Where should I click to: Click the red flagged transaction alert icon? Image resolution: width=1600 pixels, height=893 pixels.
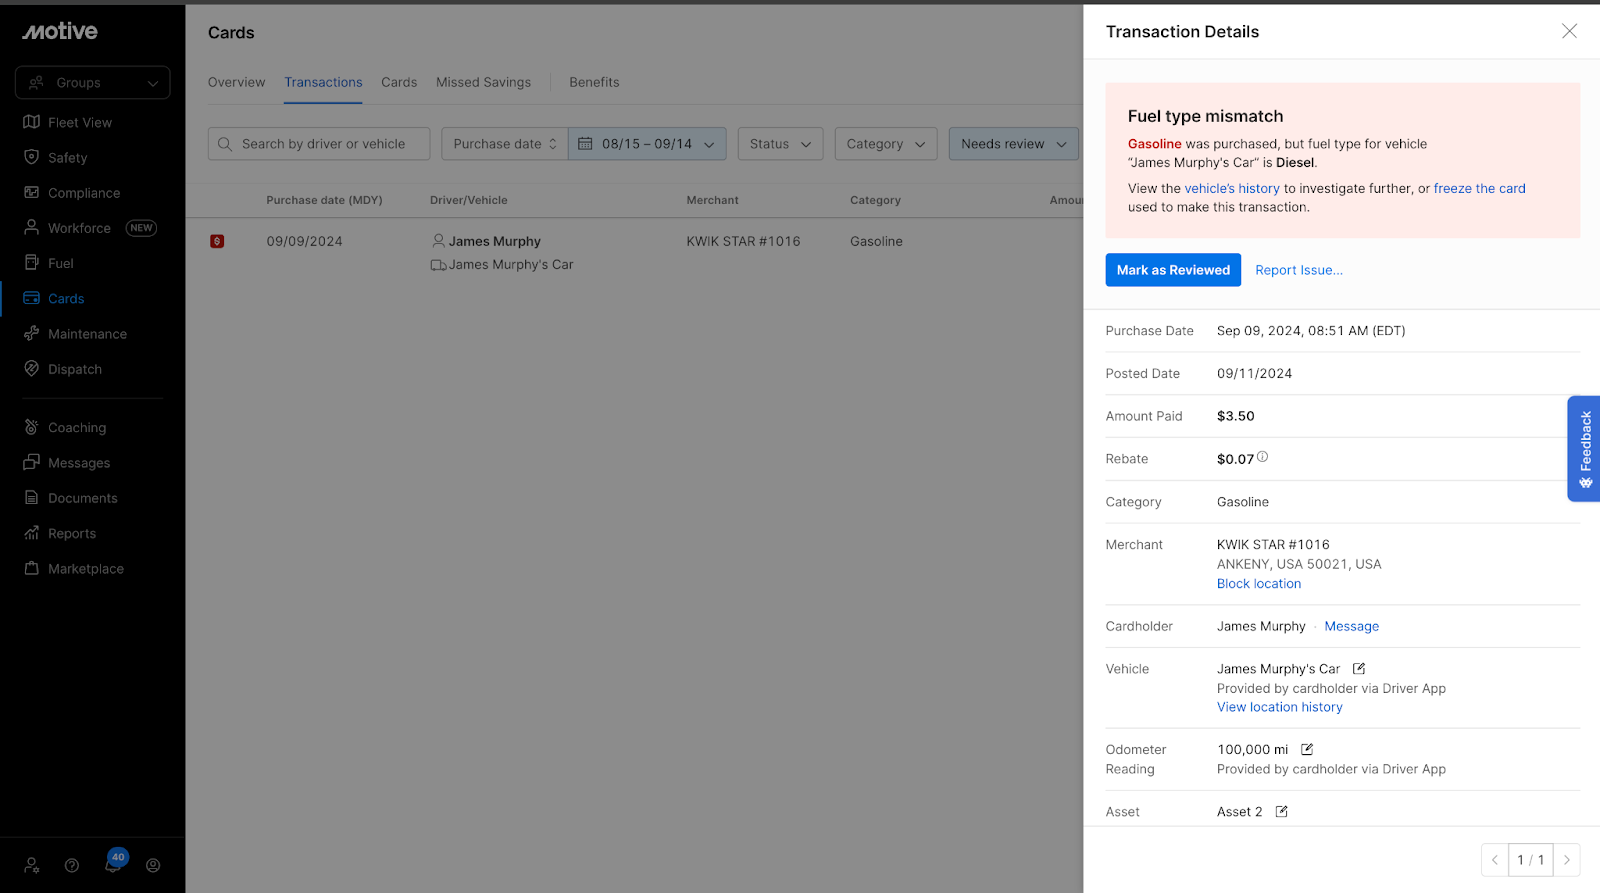(x=217, y=241)
